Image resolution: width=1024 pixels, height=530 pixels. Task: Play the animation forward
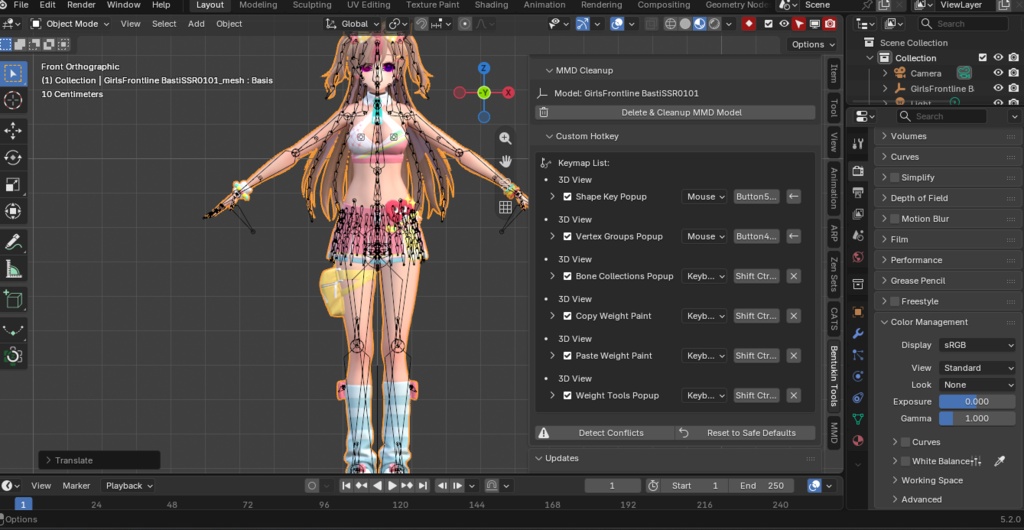(x=392, y=486)
